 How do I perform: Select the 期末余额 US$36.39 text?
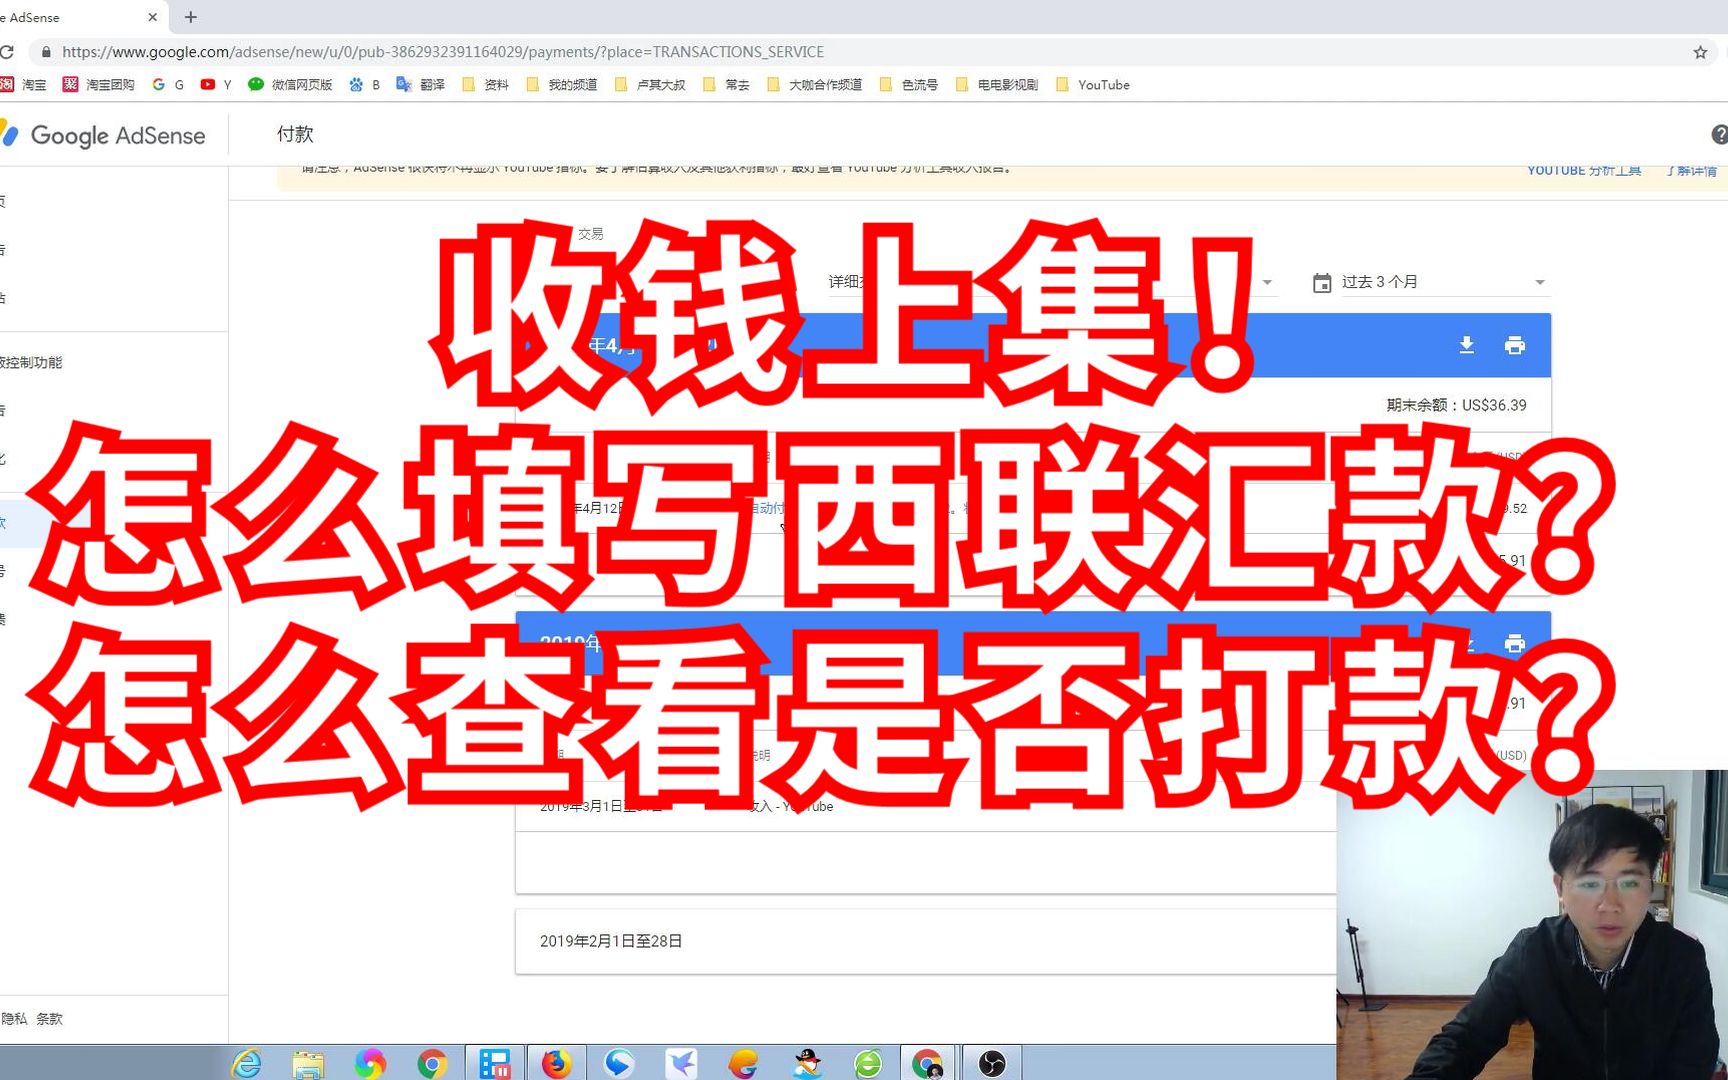tap(1456, 405)
